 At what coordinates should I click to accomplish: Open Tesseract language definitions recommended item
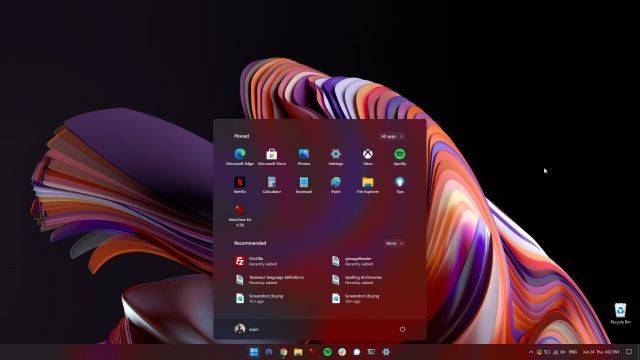(269, 280)
